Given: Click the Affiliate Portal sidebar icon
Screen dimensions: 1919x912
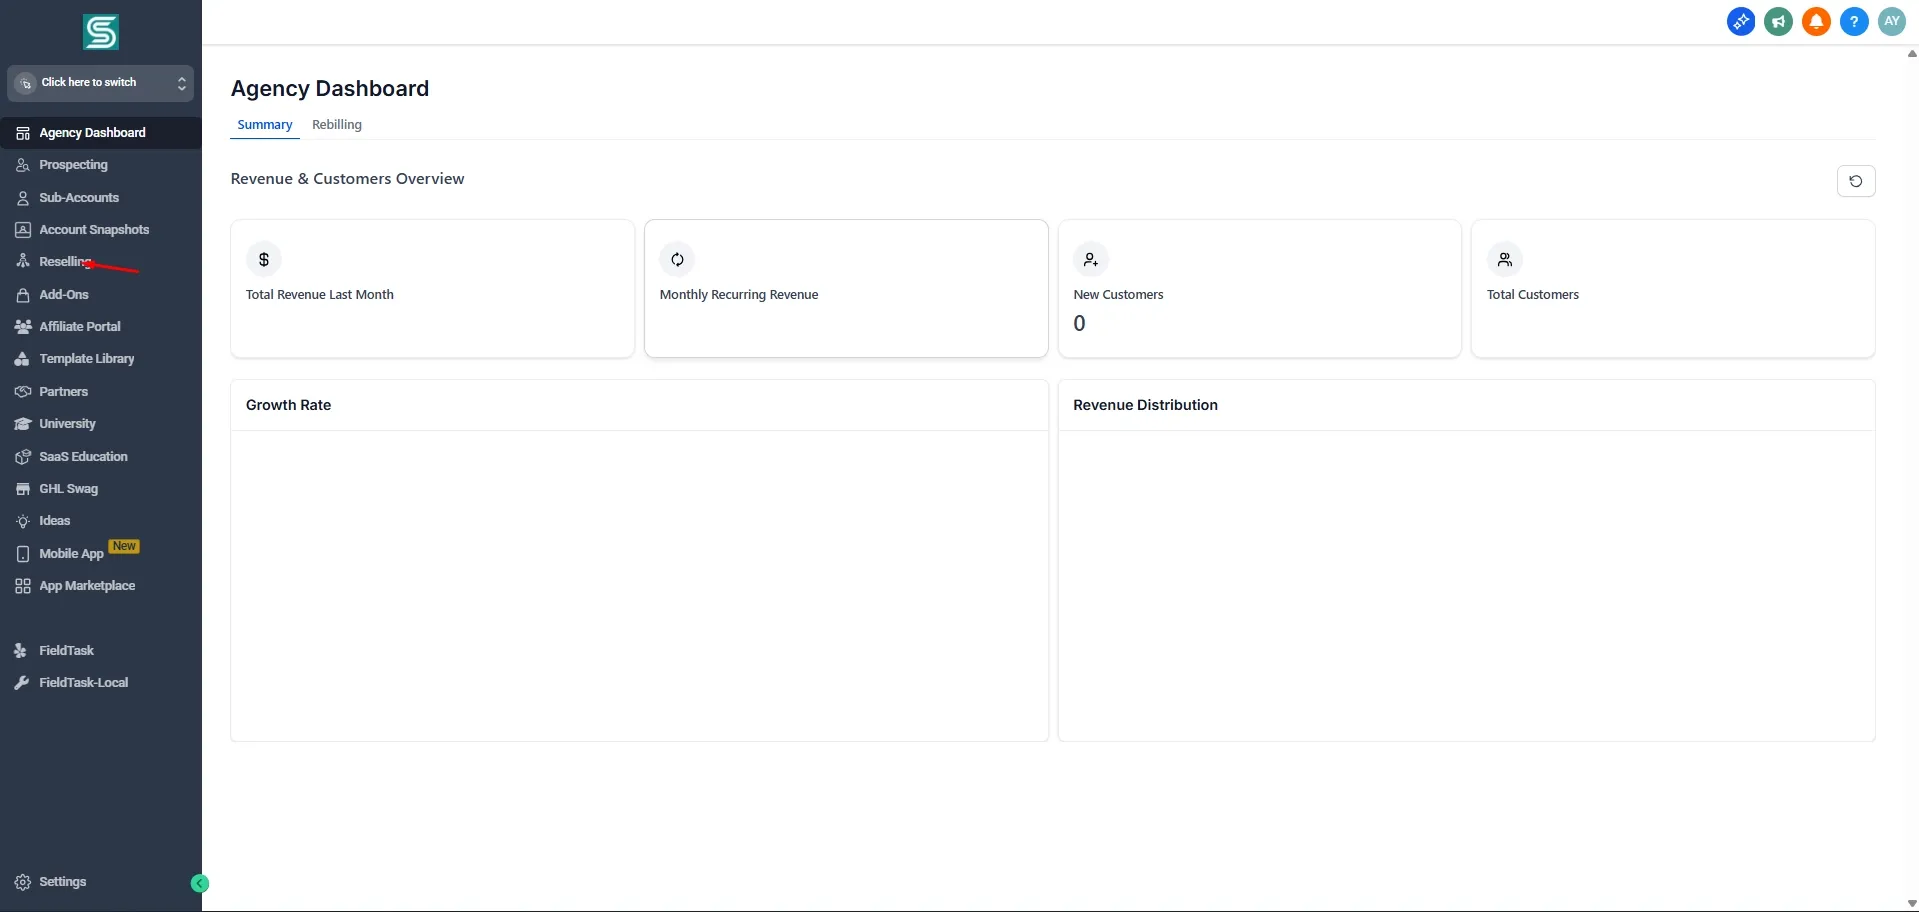Looking at the screenshot, I should click(x=23, y=327).
